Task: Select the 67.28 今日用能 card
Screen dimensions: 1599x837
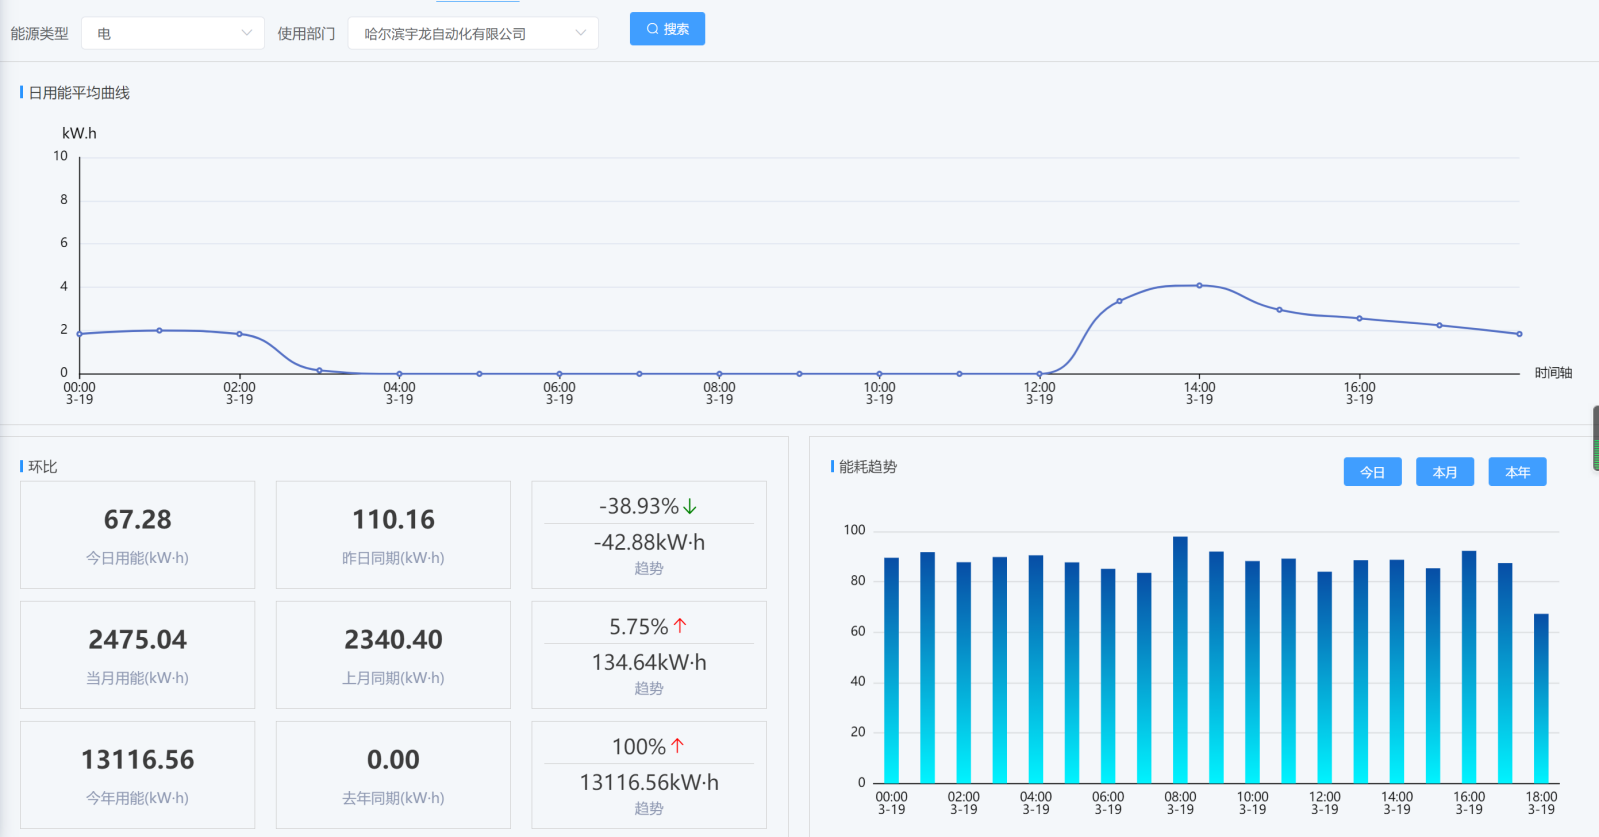Action: tap(137, 535)
